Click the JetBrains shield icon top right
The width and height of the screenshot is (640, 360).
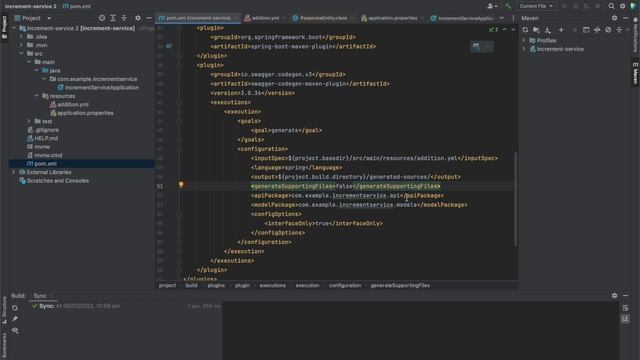633,6
